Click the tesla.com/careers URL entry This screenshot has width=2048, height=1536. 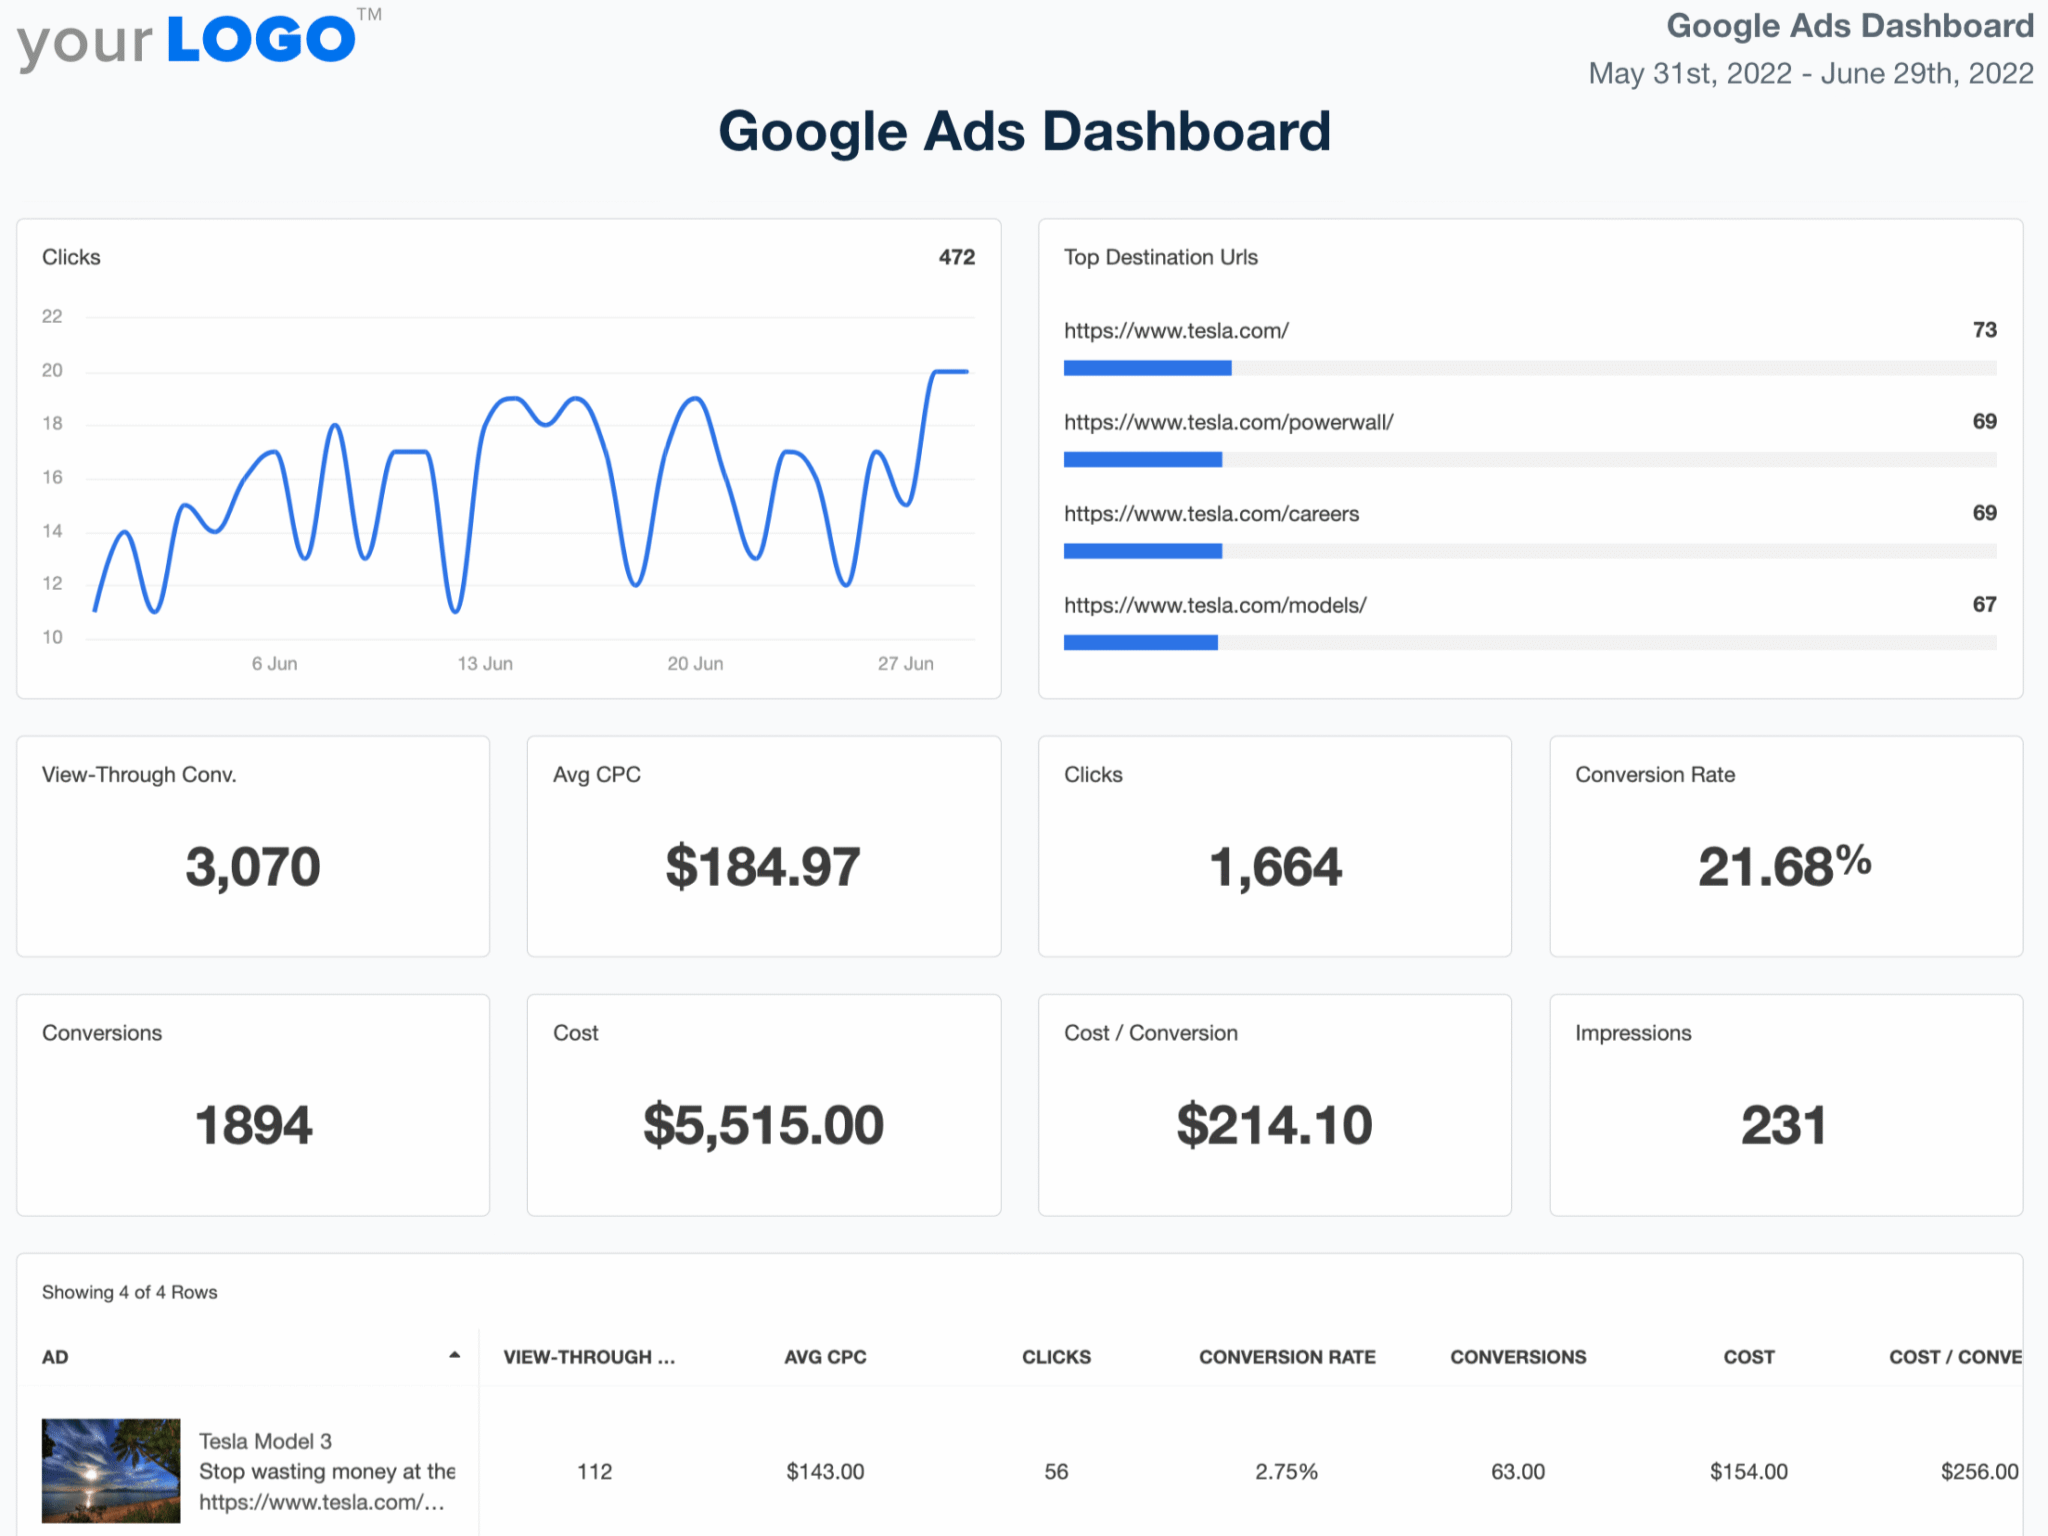[x=1211, y=514]
